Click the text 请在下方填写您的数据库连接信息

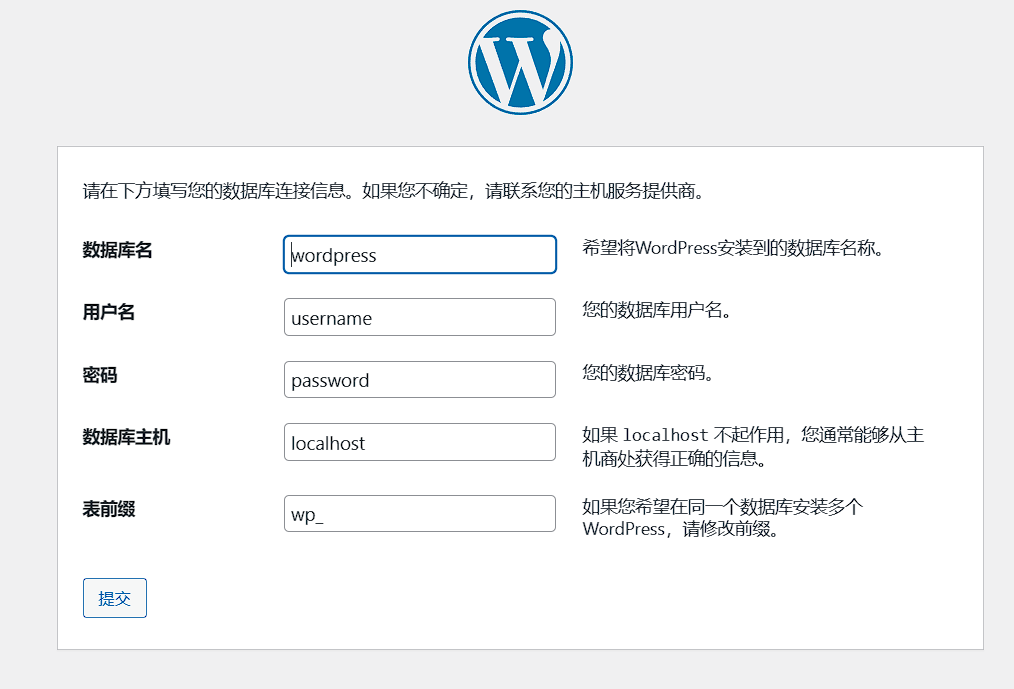click(x=218, y=191)
